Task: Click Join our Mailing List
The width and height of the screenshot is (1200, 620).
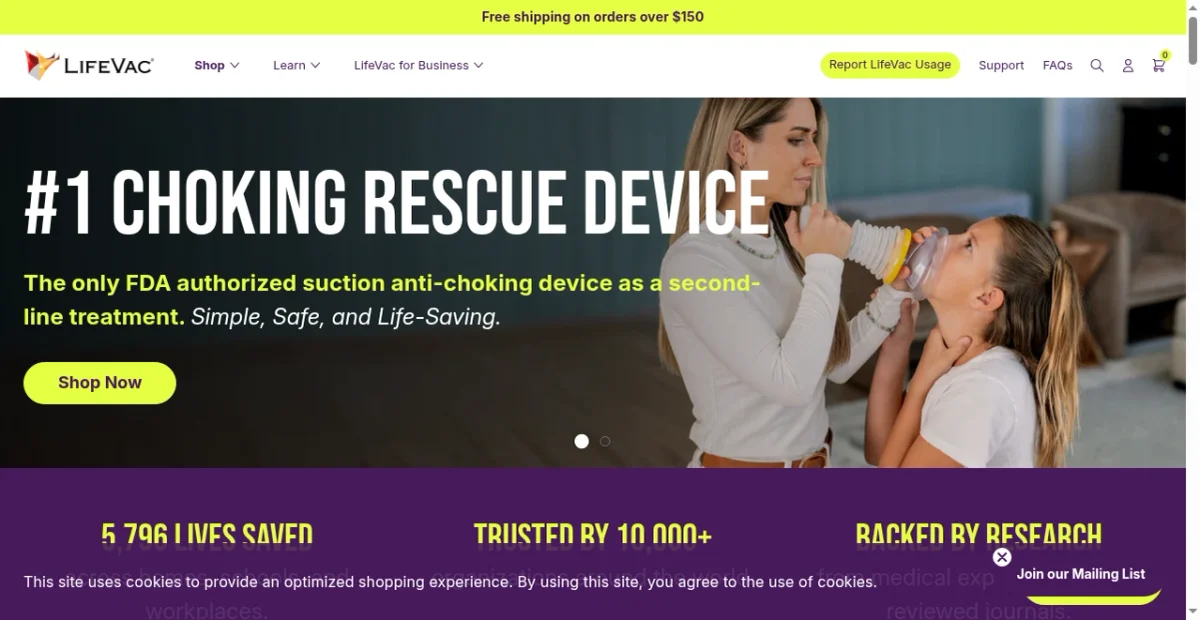Action: pyautogui.click(x=1081, y=574)
